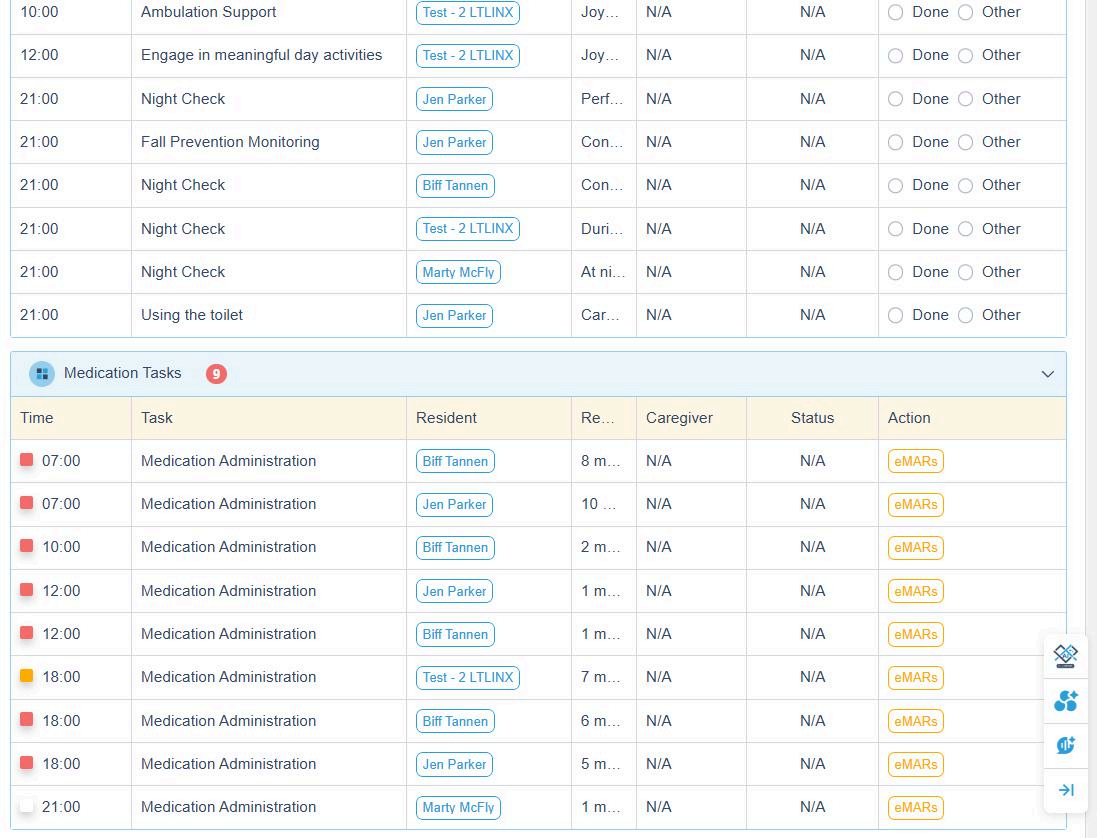
Task: Click the Status column header
Action: click(x=812, y=418)
